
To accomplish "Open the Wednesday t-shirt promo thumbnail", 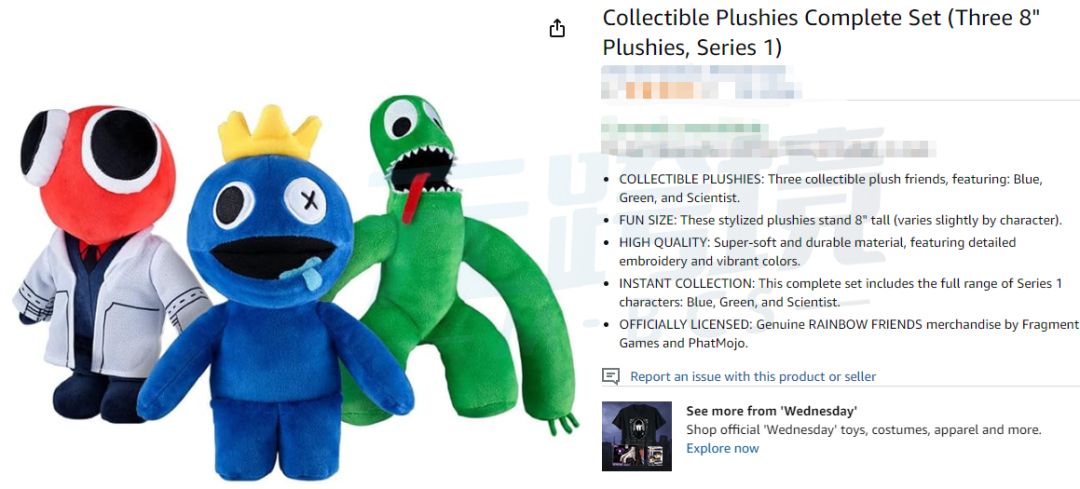I will point(636,436).
